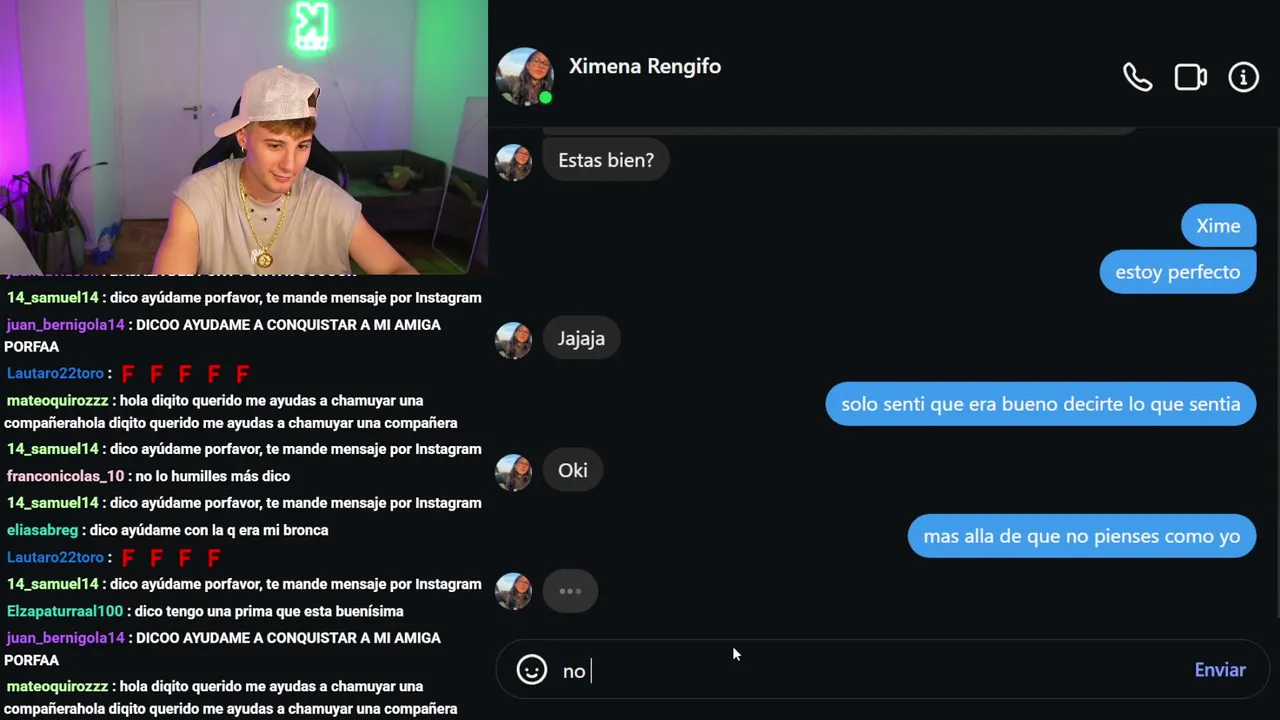
Task: Select the 'mas alla de que no pienses como yo' message
Action: coord(1081,536)
